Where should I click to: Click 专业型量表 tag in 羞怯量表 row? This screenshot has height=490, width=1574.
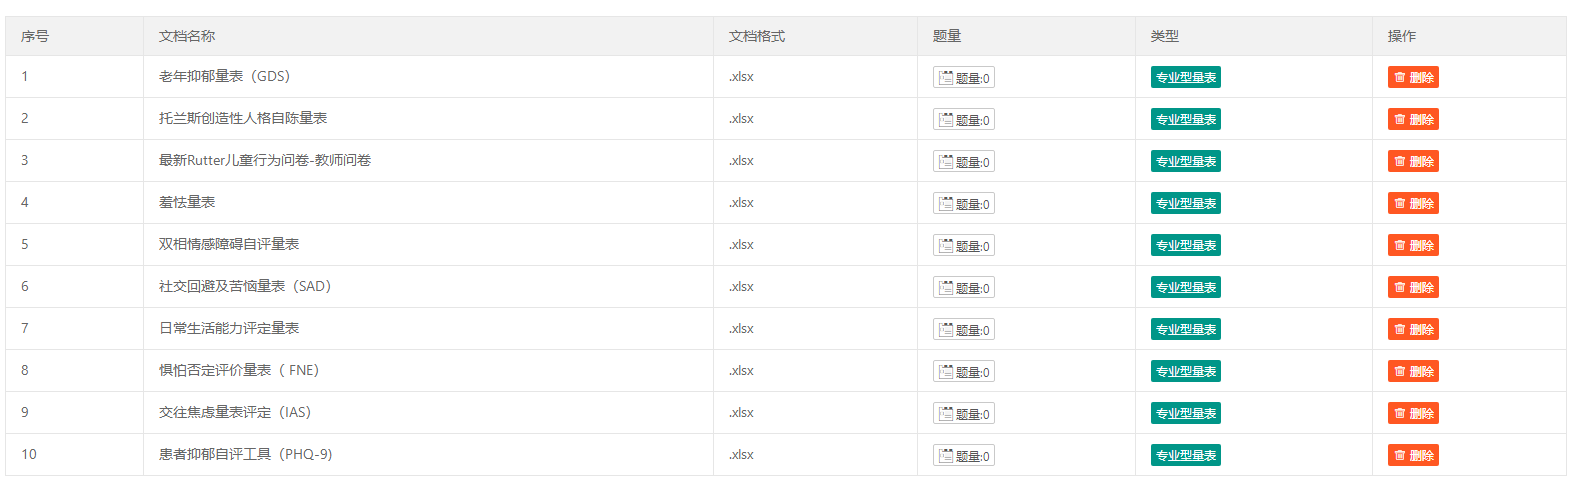point(1186,203)
